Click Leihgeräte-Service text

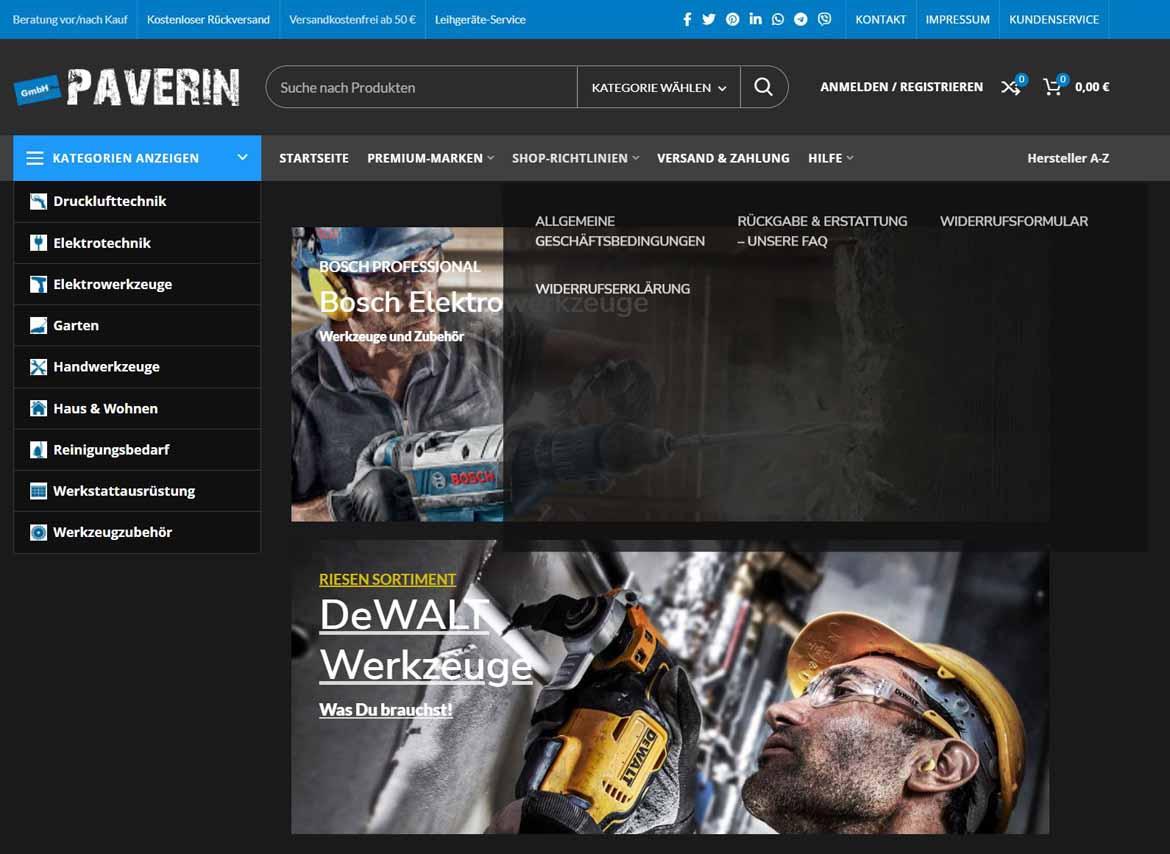pyautogui.click(x=481, y=19)
